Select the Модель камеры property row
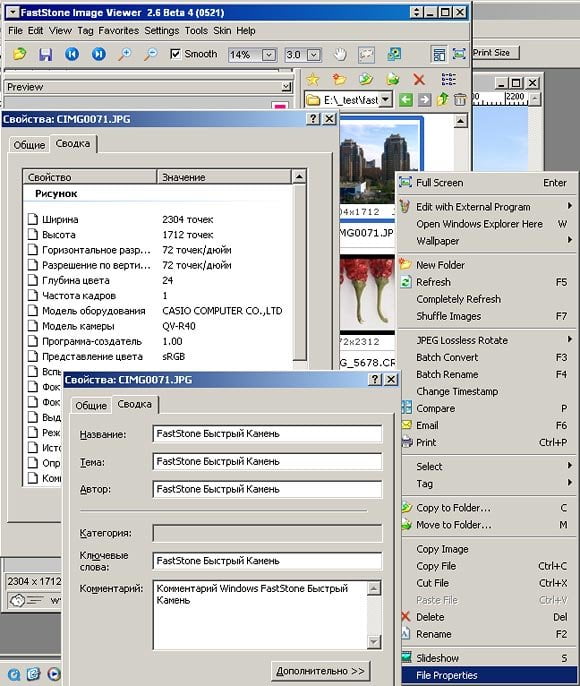This screenshot has height=686, width=580. point(158,326)
